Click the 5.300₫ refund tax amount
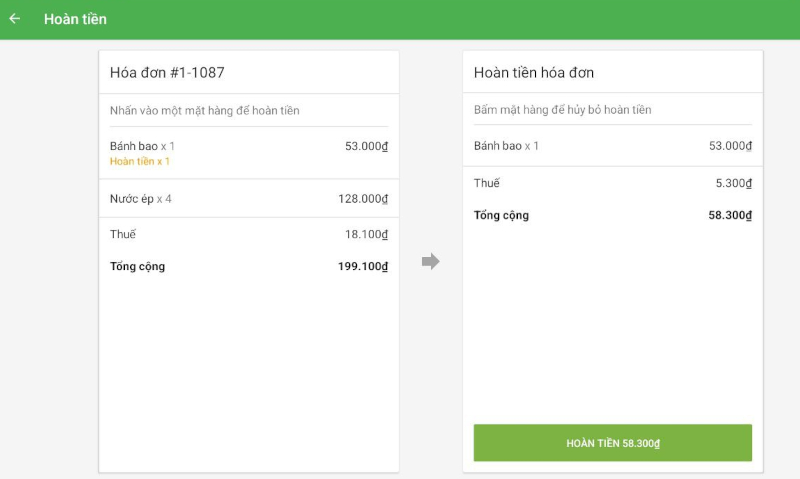 click(733, 183)
